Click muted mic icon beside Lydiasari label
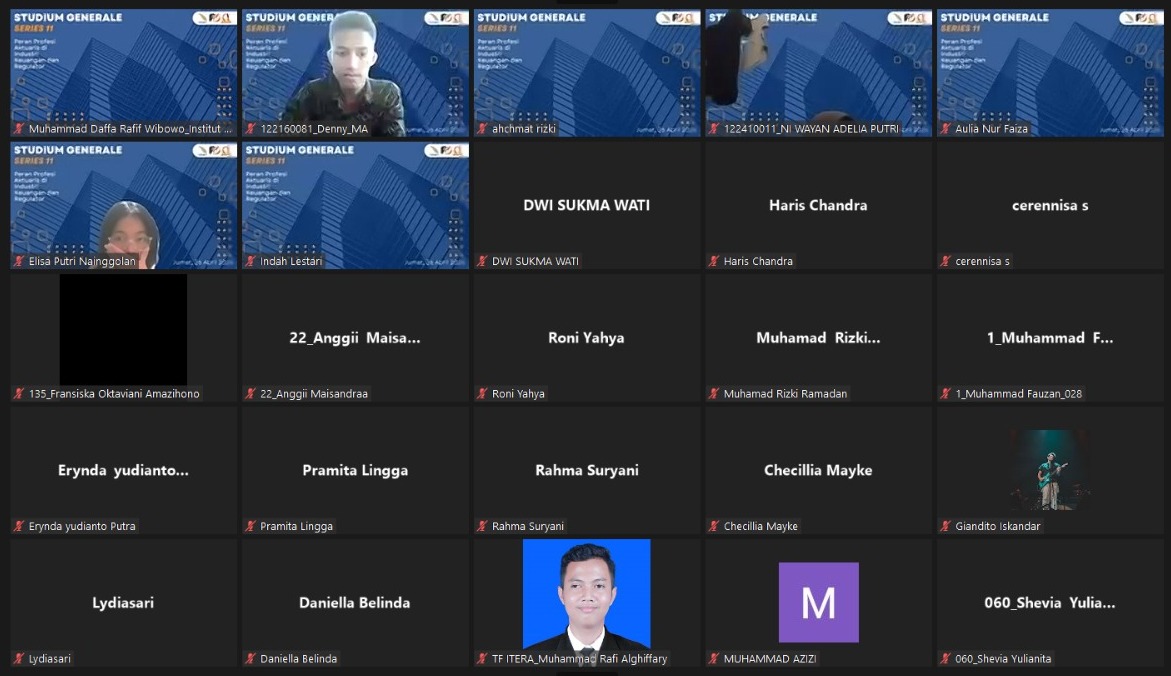This screenshot has height=676, width=1171. pos(19,659)
